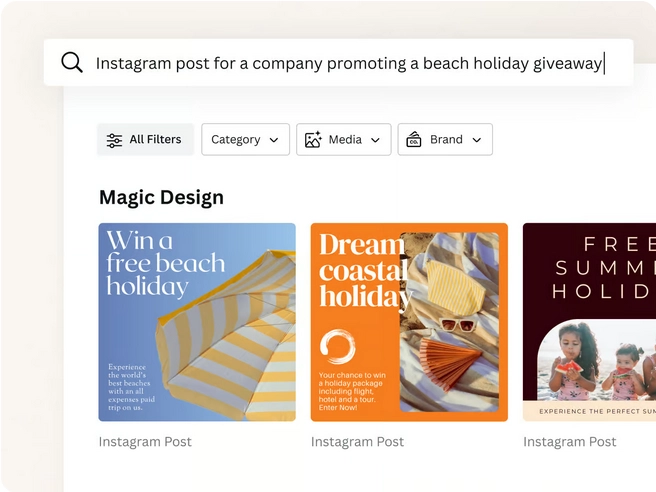Select the 'Free Summer Holiday' maroon template
The image size is (656, 492).
coord(589,322)
